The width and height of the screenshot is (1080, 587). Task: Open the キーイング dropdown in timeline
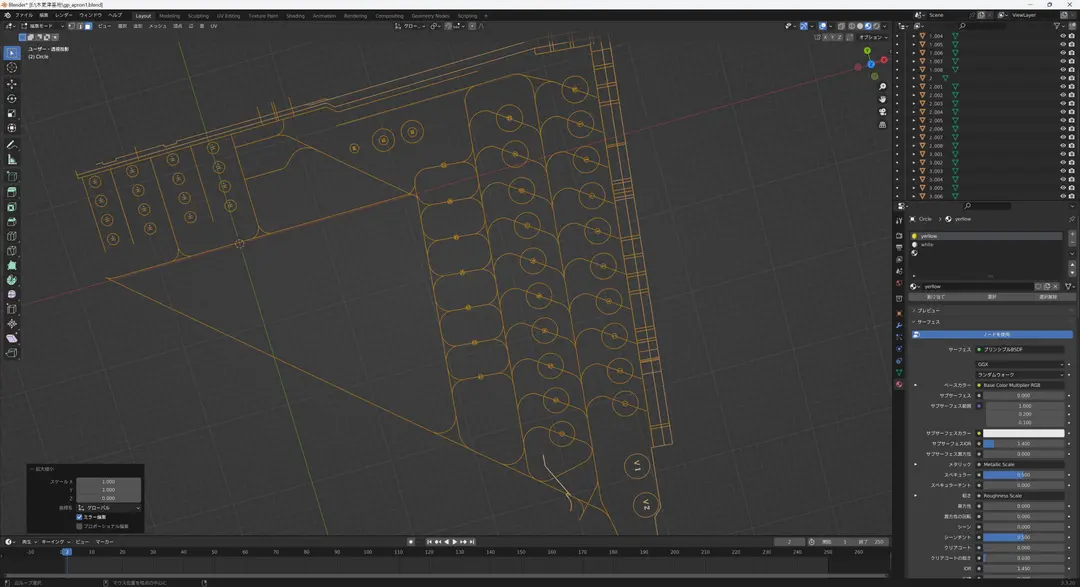pyautogui.click(x=54, y=542)
